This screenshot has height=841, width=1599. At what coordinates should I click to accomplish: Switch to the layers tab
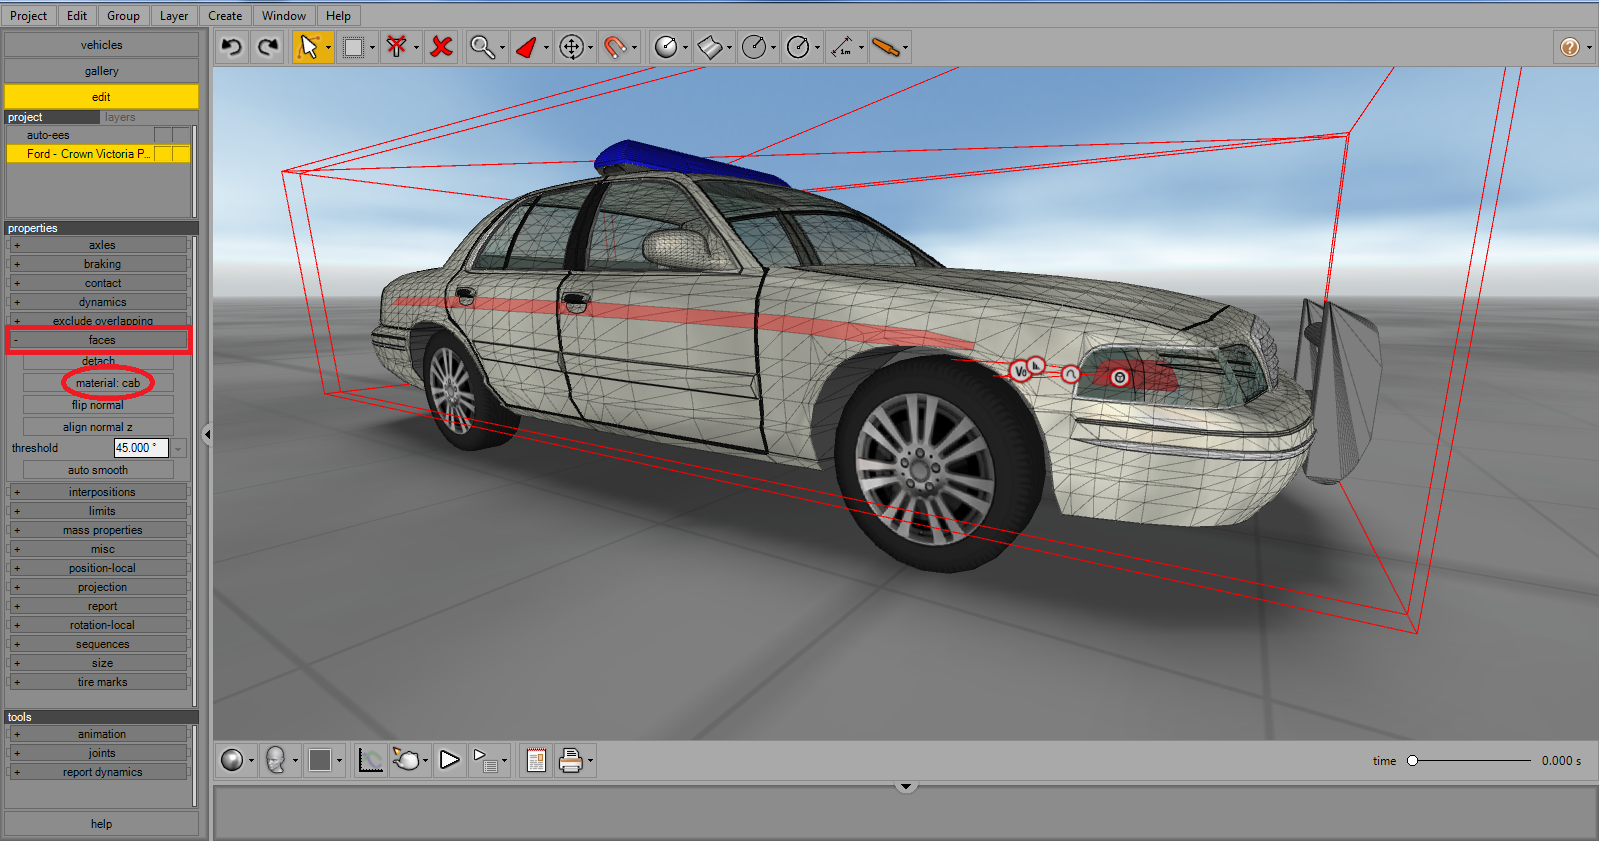click(x=120, y=117)
